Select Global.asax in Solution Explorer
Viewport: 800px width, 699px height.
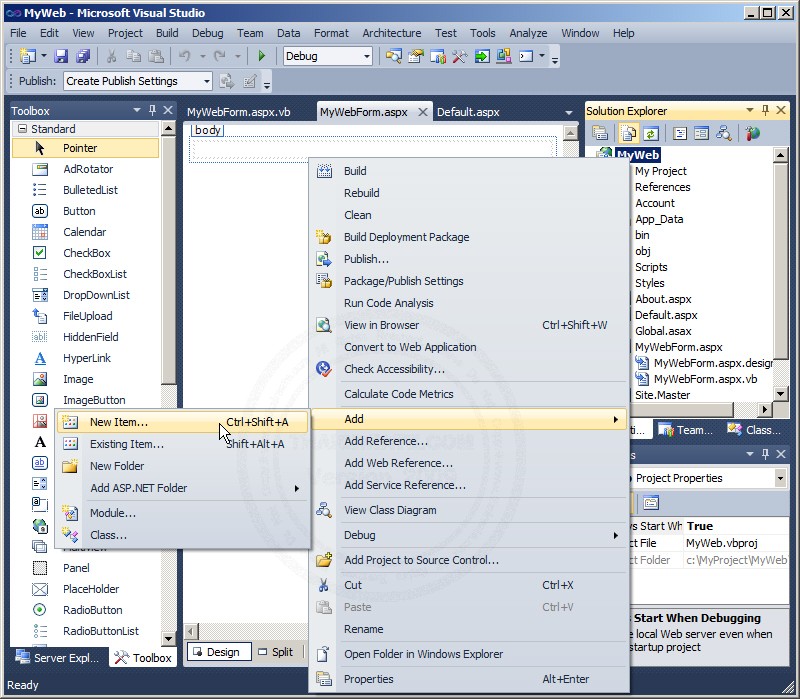[x=662, y=331]
